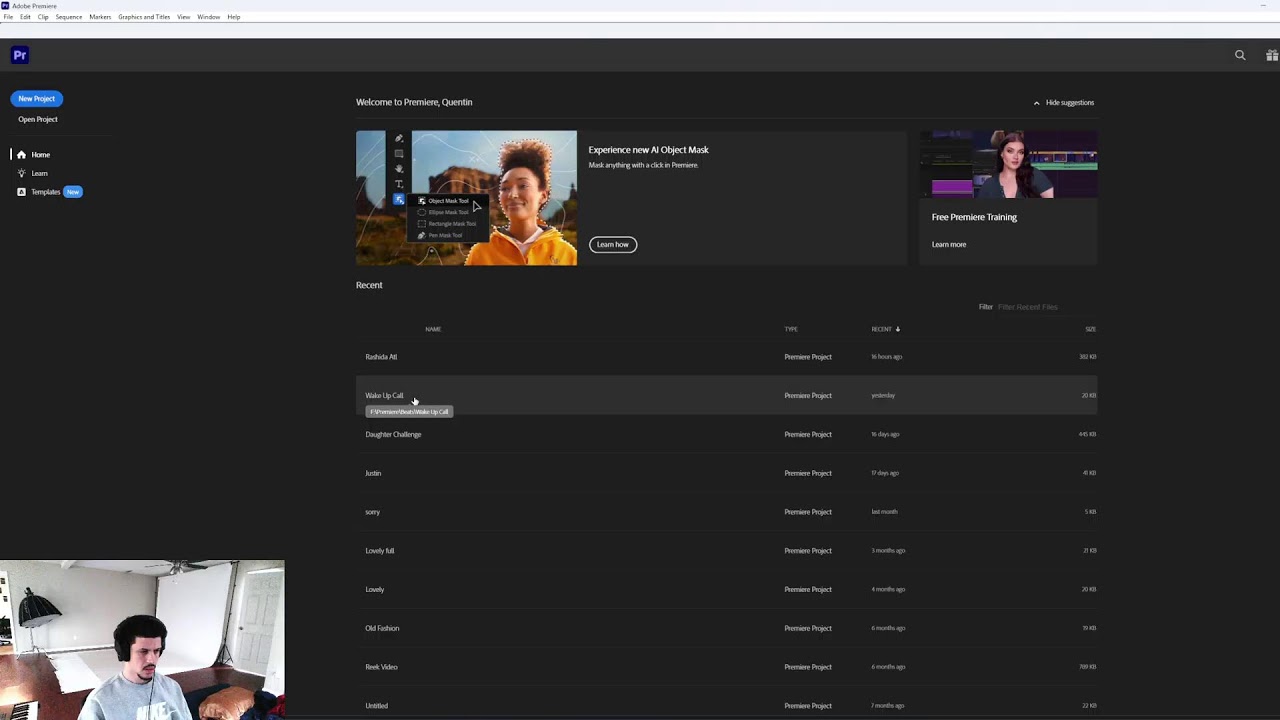Click the Free Premiere Training title

974,217
